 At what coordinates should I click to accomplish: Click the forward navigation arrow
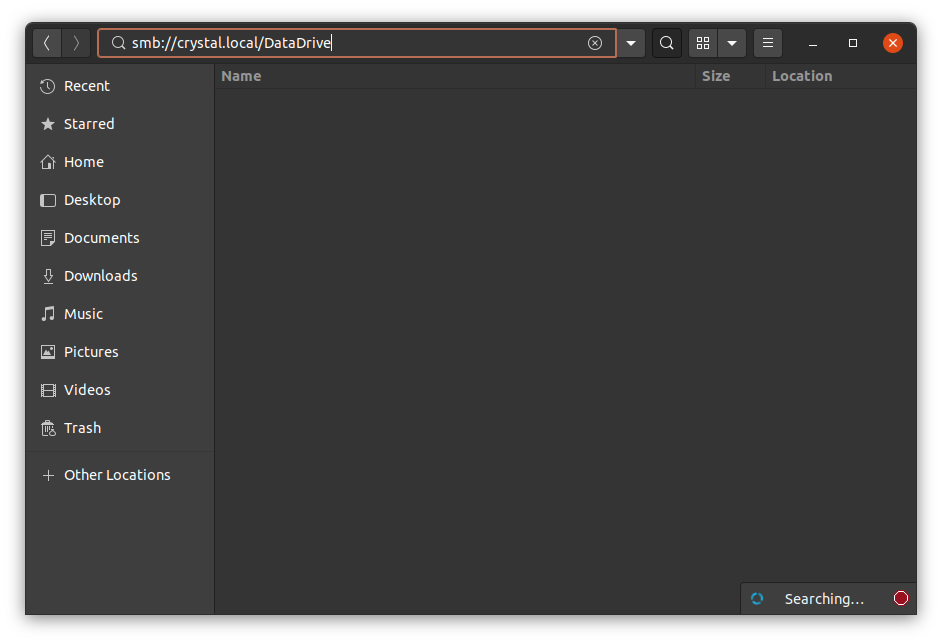coord(76,43)
